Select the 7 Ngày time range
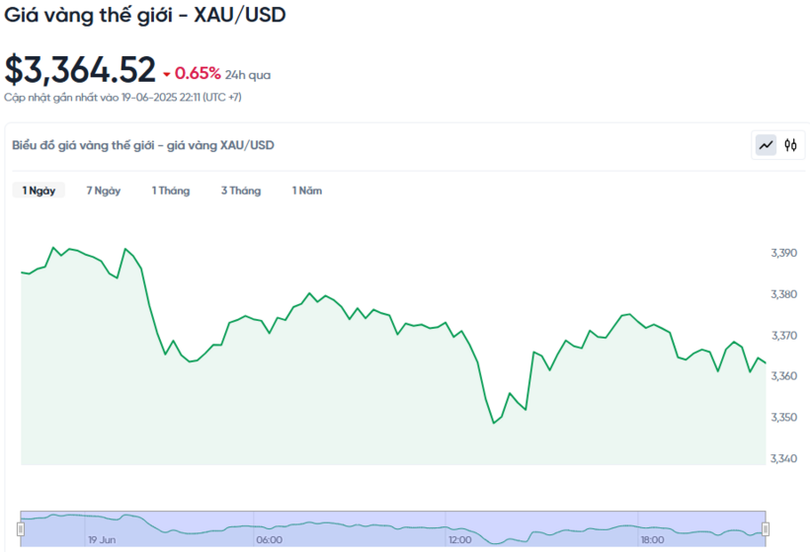Viewport: 810px width, 552px height. click(x=103, y=190)
